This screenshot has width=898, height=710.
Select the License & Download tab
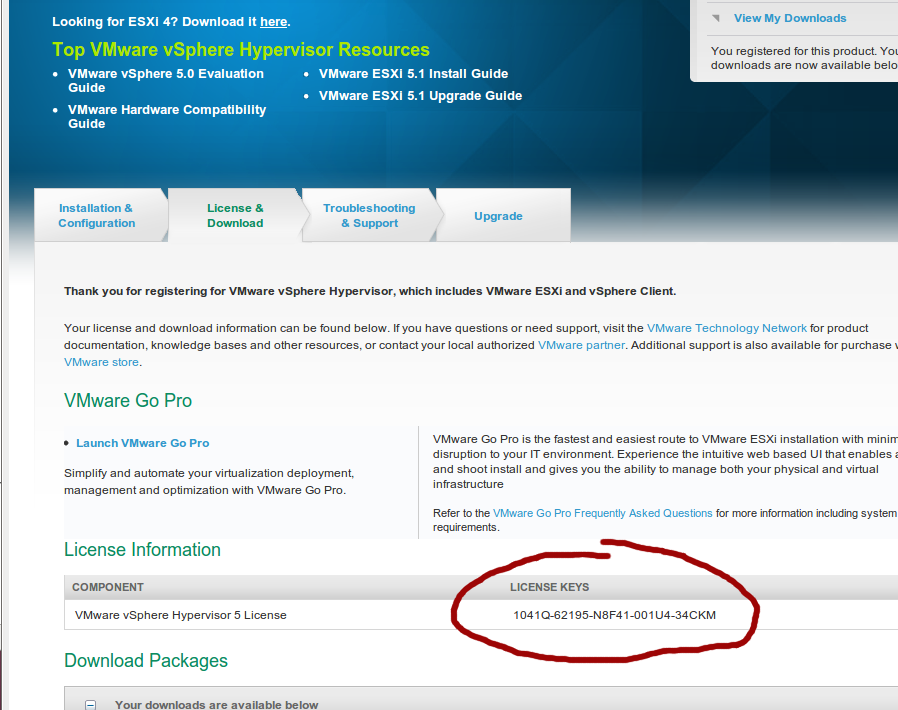pyautogui.click(x=235, y=215)
